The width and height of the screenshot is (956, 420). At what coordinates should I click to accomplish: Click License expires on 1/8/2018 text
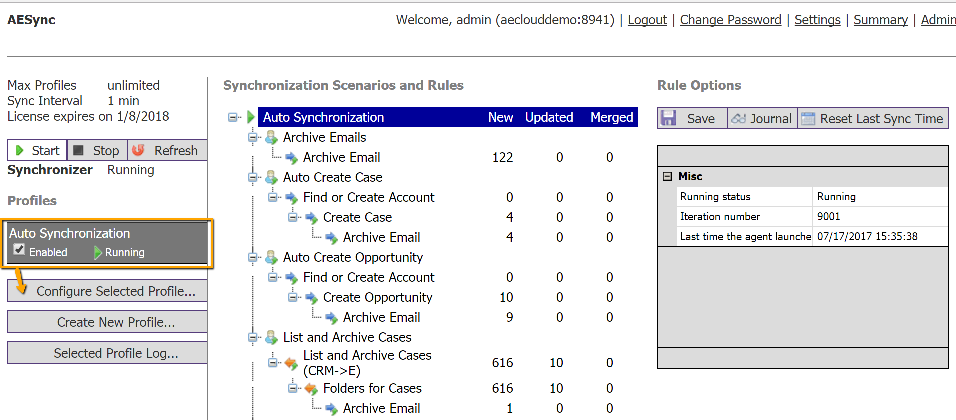[88, 116]
